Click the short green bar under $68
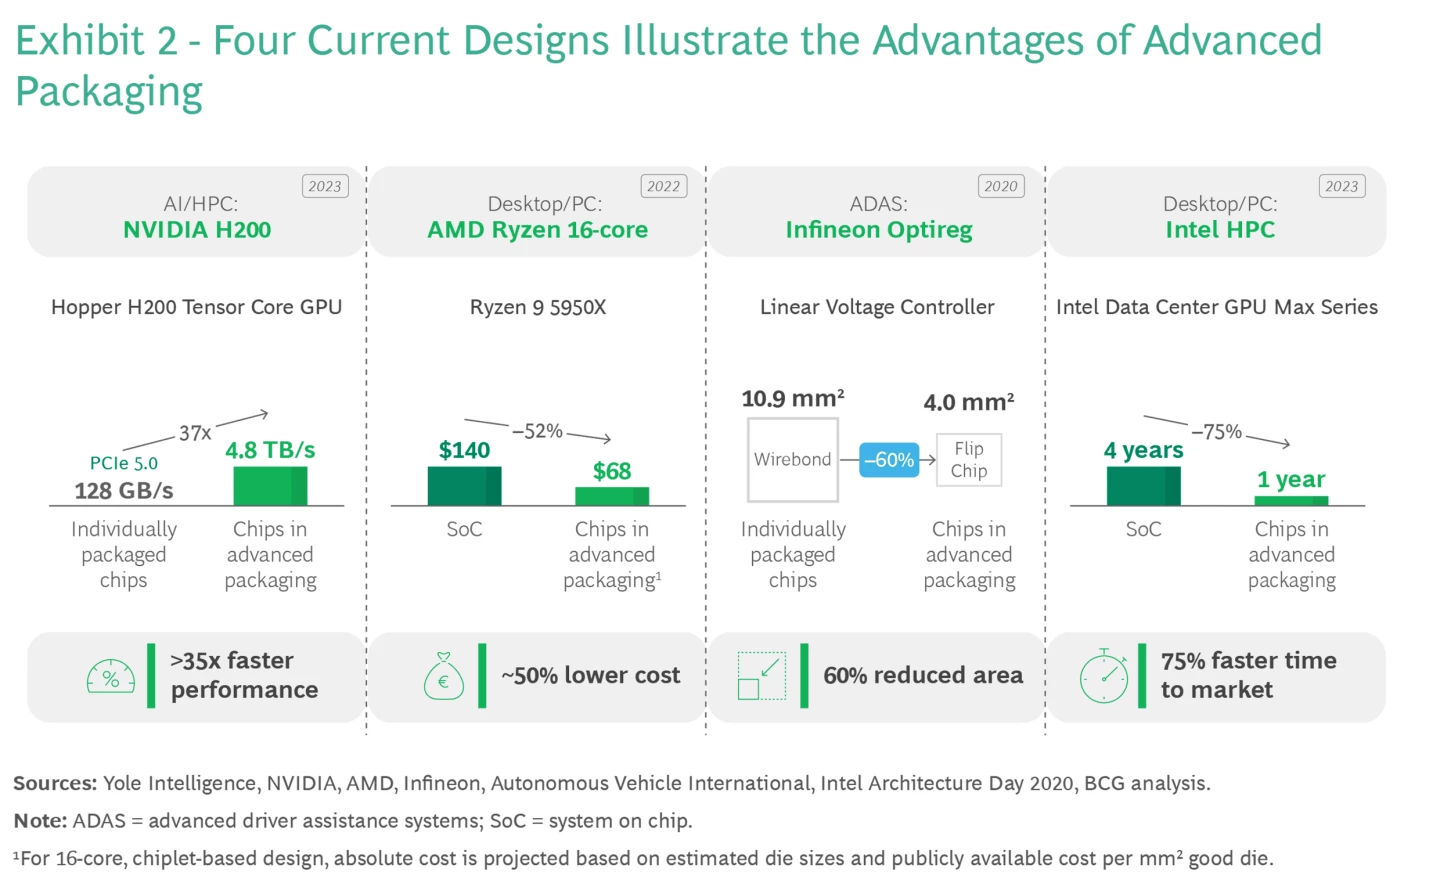 (612, 496)
